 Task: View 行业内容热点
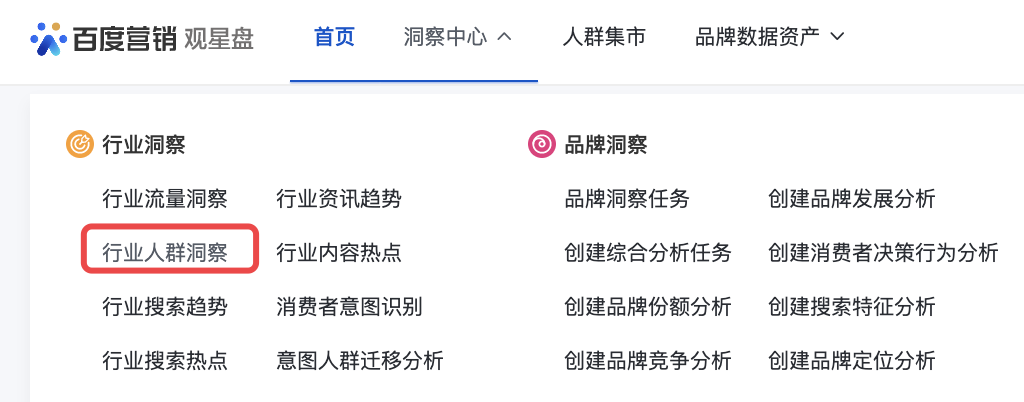point(339,253)
